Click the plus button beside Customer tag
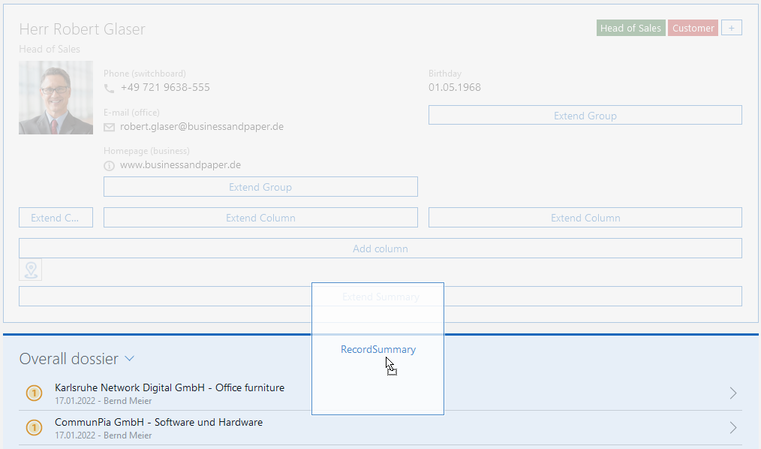761x449 pixels. pos(731,28)
